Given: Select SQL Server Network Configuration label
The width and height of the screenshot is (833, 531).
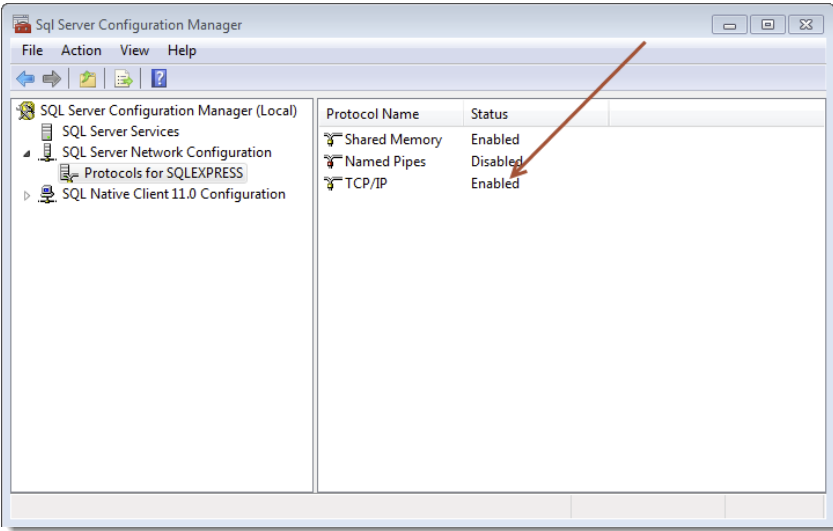Looking at the screenshot, I should [167, 152].
